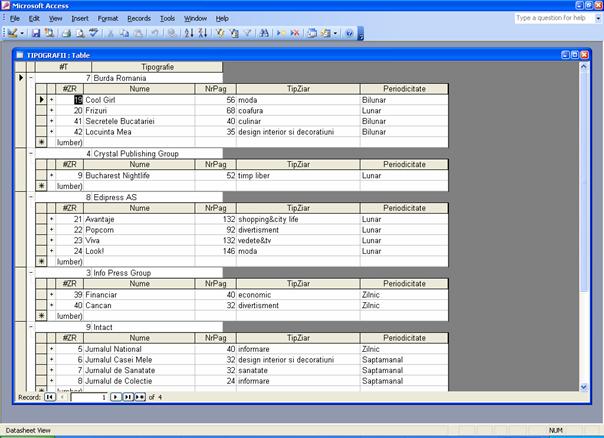Jump to the first record in navigation bar
604x438 pixels.
click(50, 397)
